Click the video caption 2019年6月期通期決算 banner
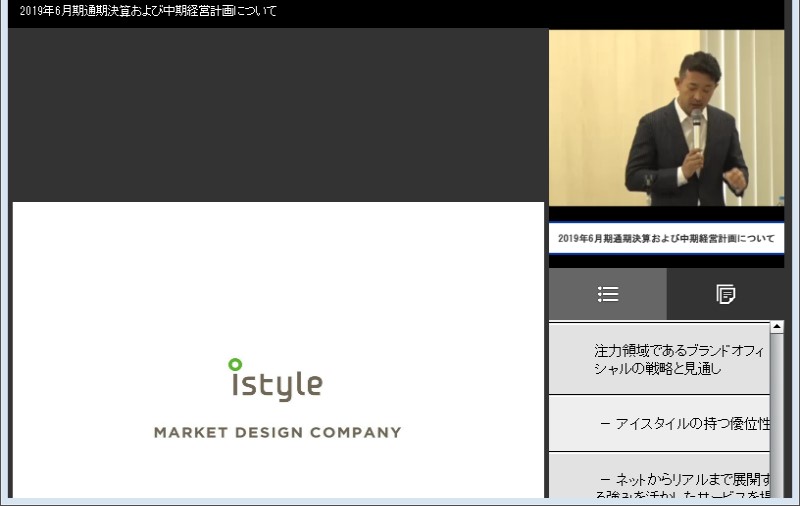The height and width of the screenshot is (506, 800). click(x=666, y=238)
